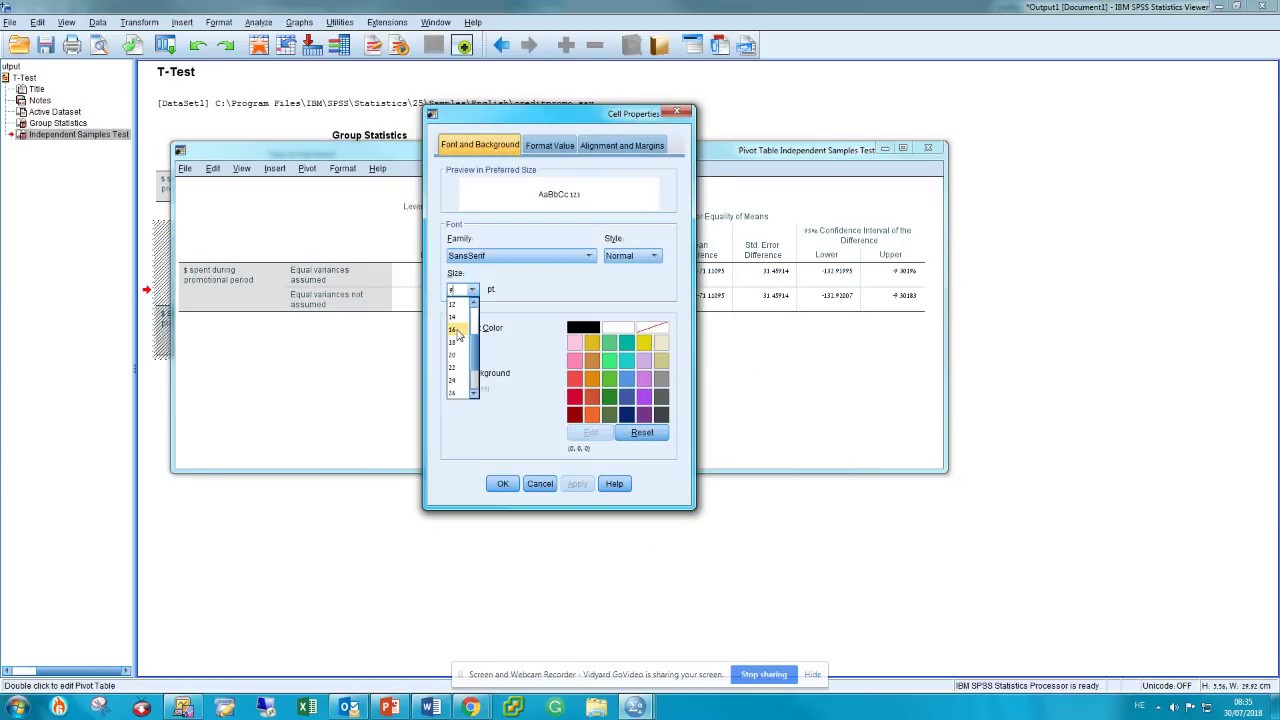
Task: Click the Go to Variable toolbar icon
Action: [x=311, y=45]
